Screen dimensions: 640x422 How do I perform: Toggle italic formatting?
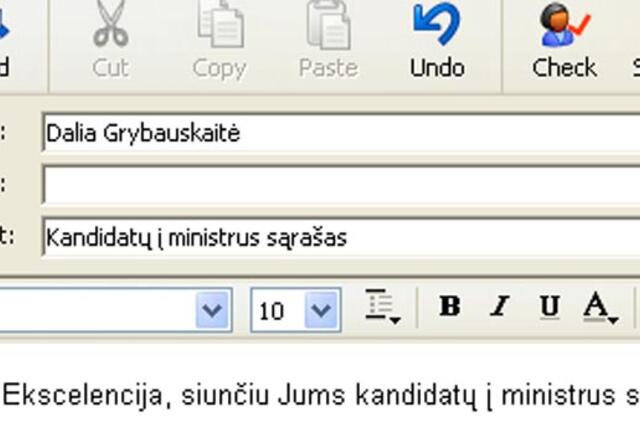500,306
